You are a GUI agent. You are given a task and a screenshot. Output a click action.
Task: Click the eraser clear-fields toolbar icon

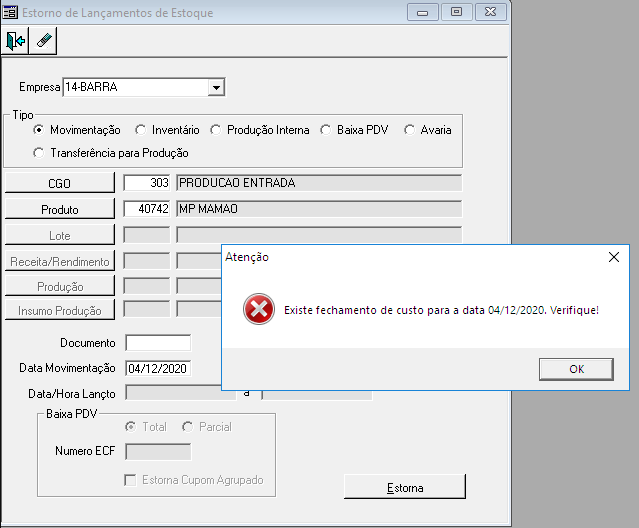[43, 40]
